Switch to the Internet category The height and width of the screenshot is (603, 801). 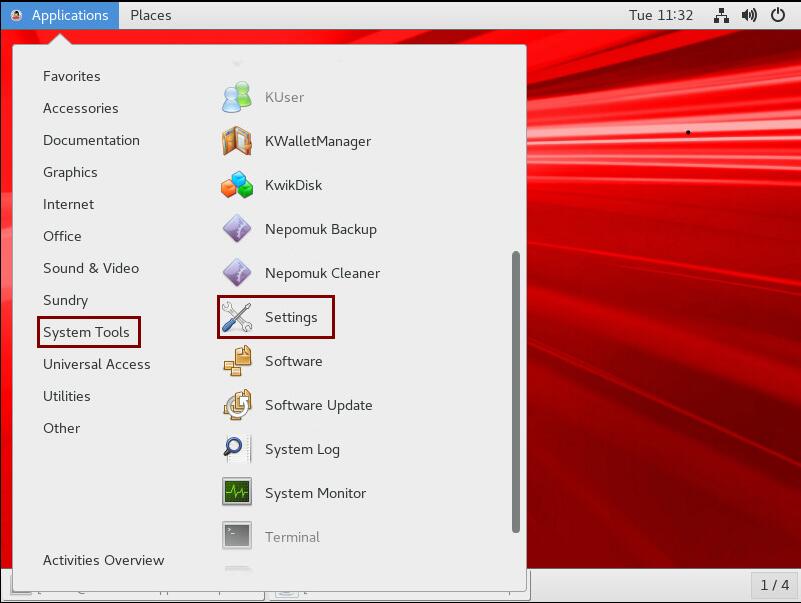coord(68,204)
